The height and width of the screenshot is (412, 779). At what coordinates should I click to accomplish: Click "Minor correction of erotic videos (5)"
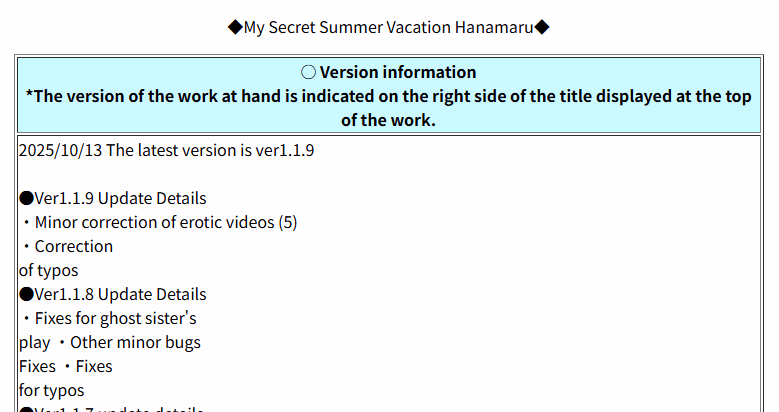[166, 222]
